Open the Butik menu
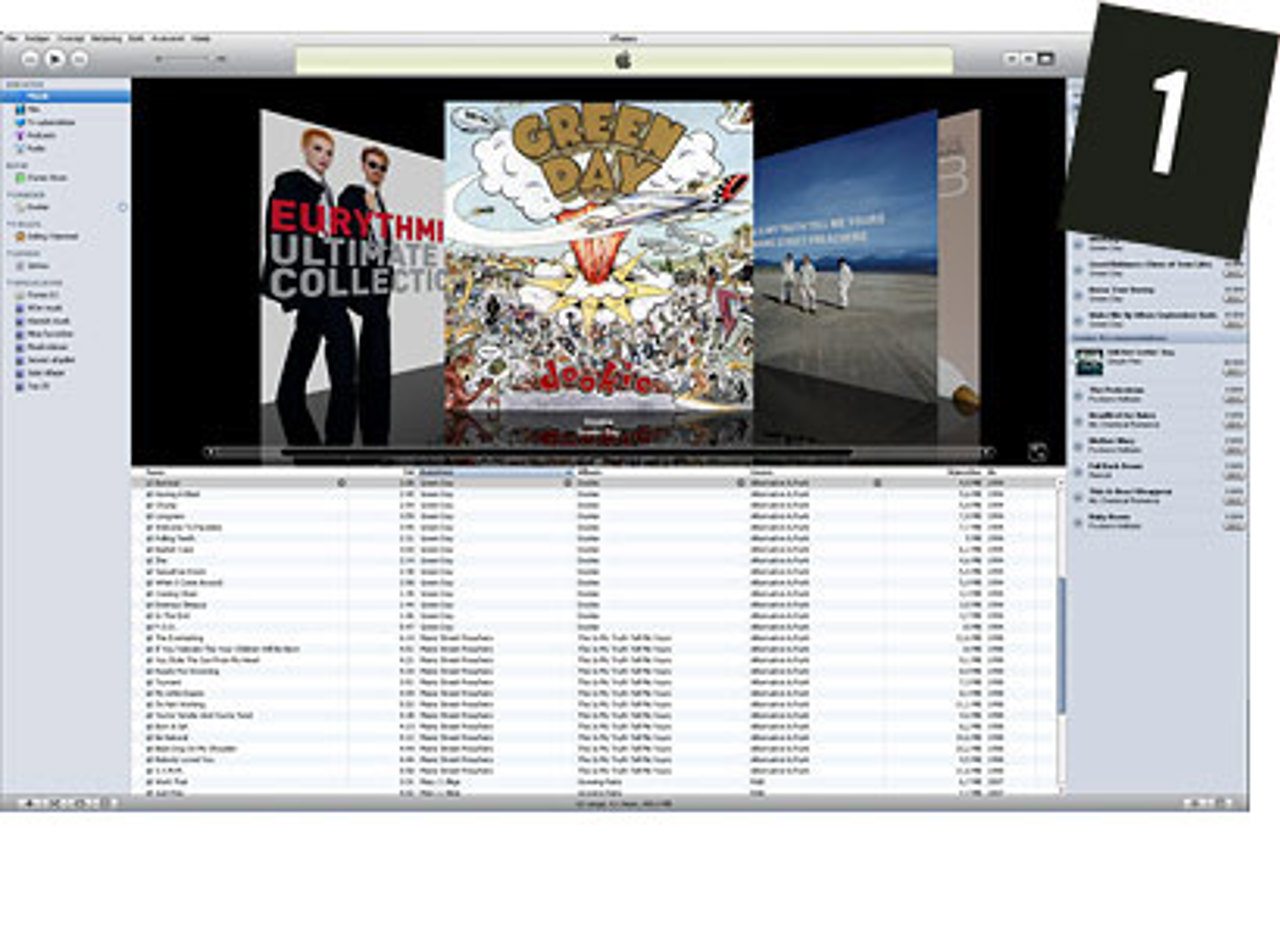Image resolution: width=1280 pixels, height=937 pixels. tap(136, 38)
